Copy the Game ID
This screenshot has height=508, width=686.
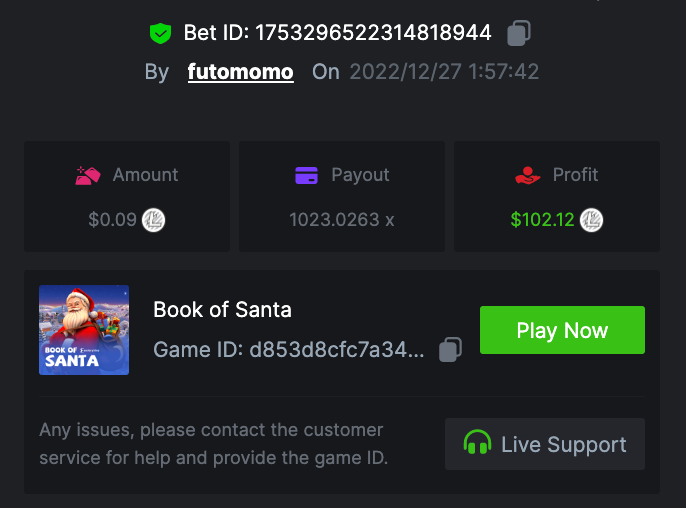coord(451,350)
